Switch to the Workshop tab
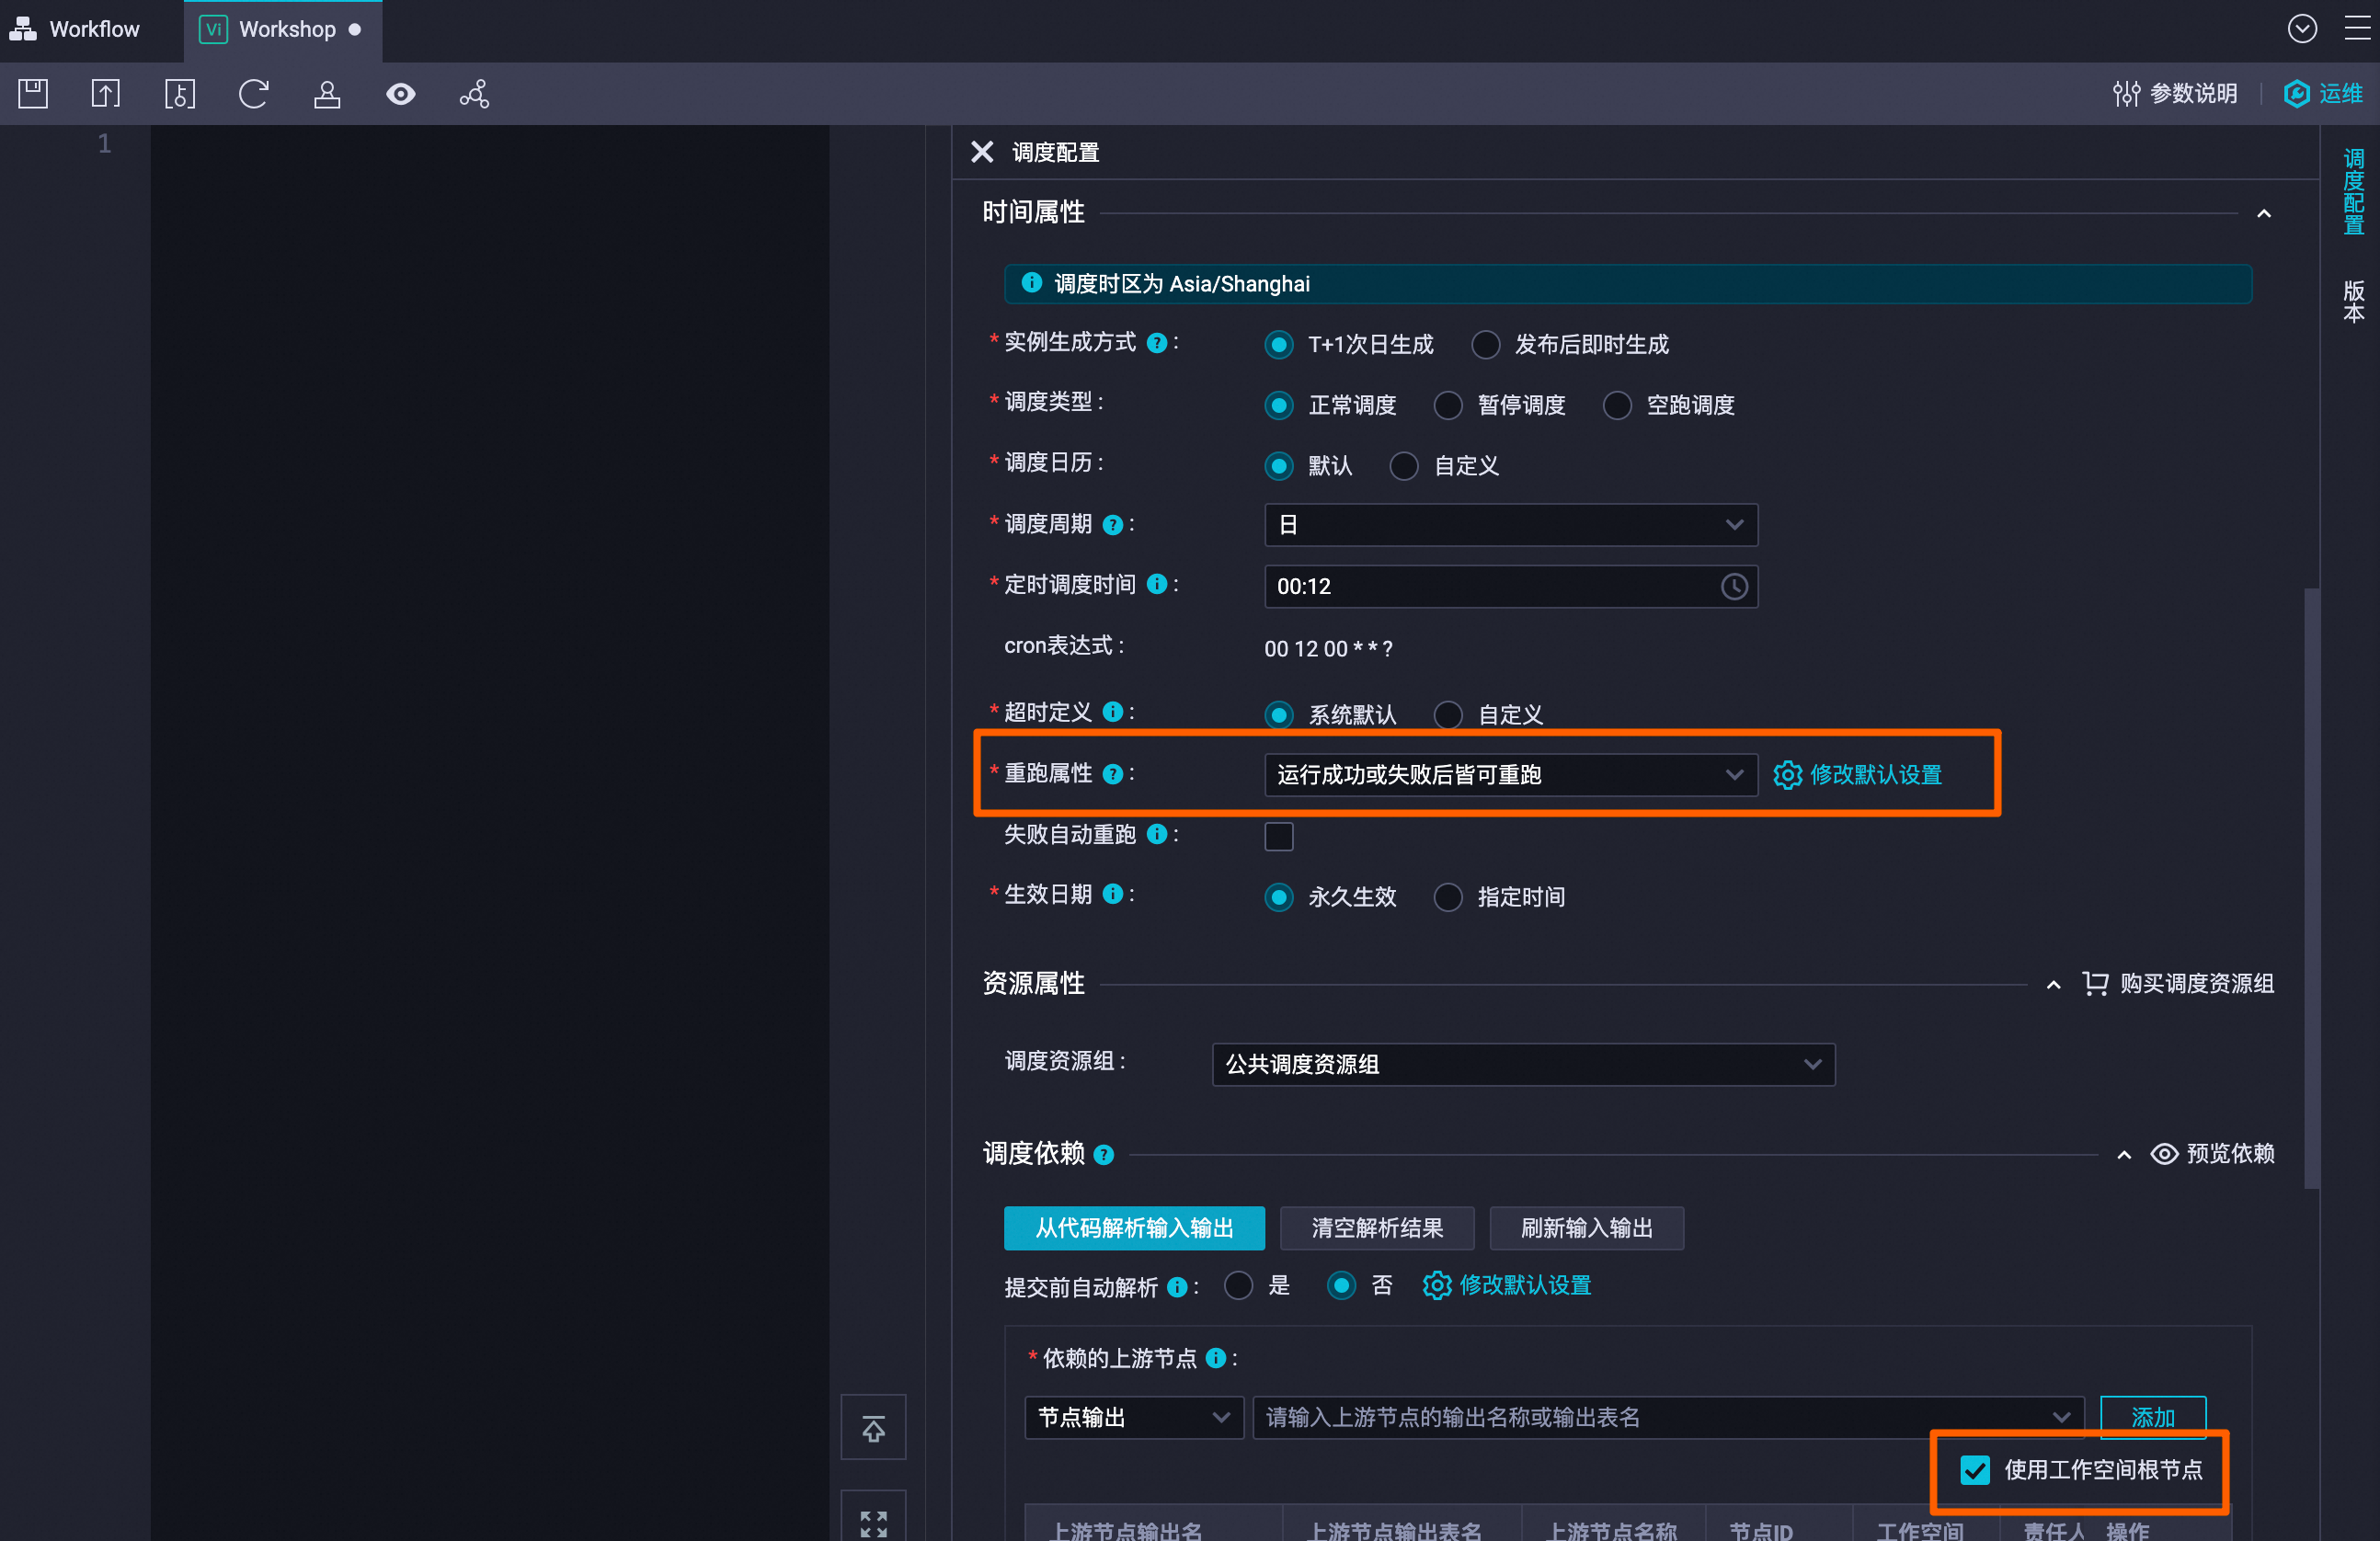The width and height of the screenshot is (2380, 1541). (283, 30)
